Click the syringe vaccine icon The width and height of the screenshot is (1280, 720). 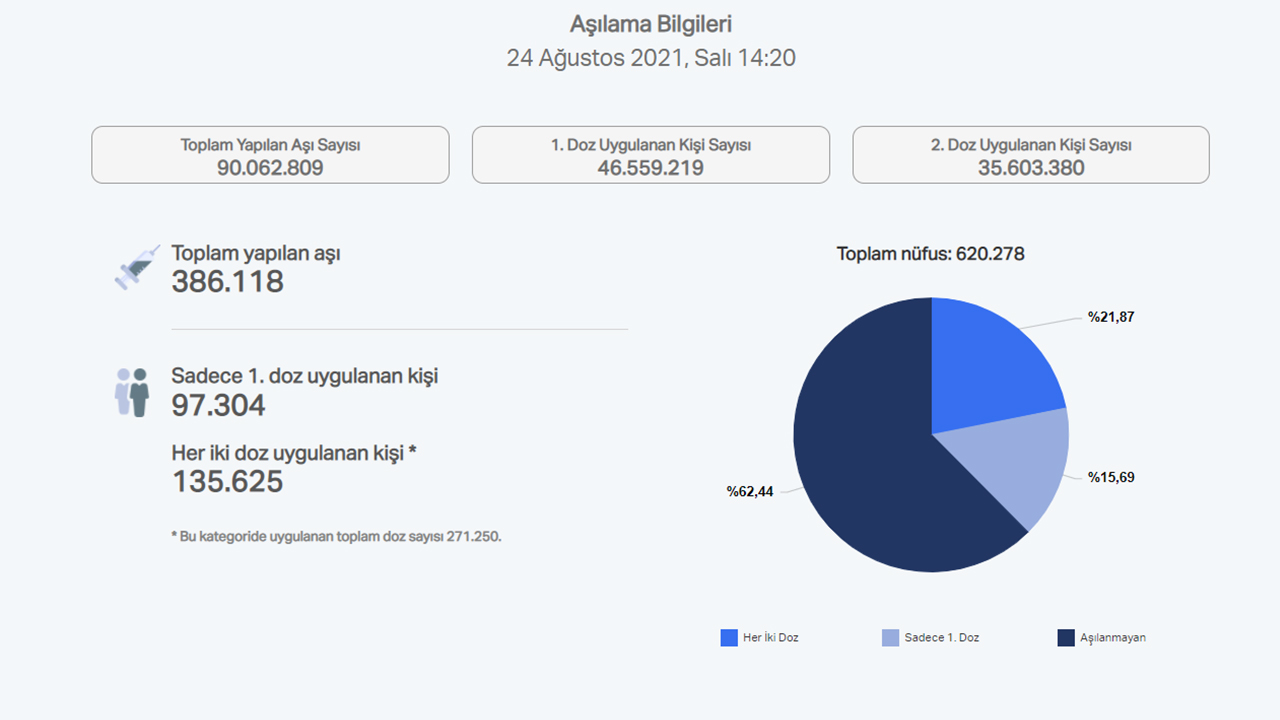[135, 268]
